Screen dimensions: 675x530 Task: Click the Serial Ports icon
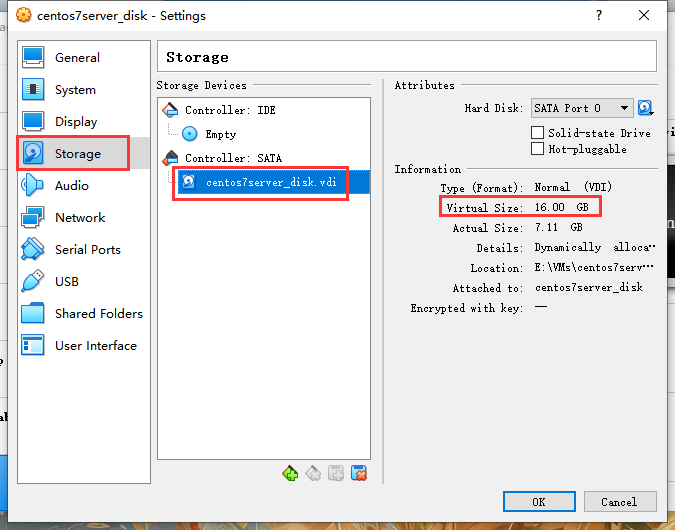(x=33, y=249)
